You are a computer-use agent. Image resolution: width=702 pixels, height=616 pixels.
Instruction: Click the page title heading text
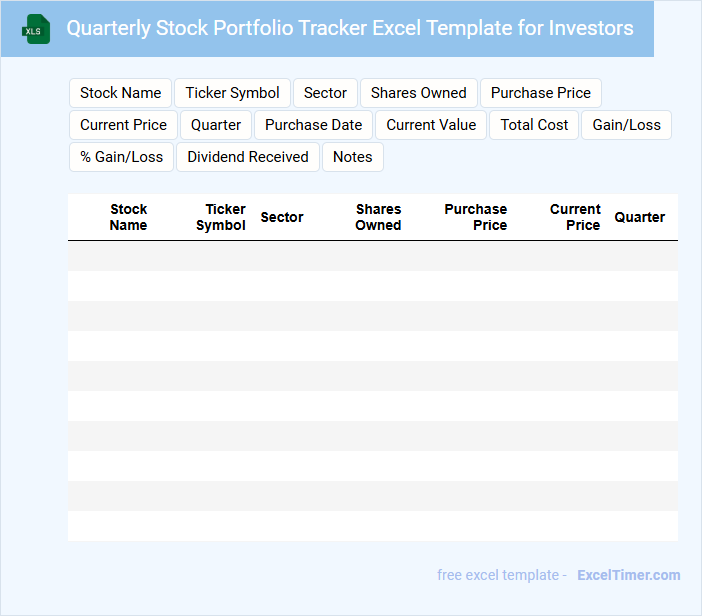coord(350,28)
